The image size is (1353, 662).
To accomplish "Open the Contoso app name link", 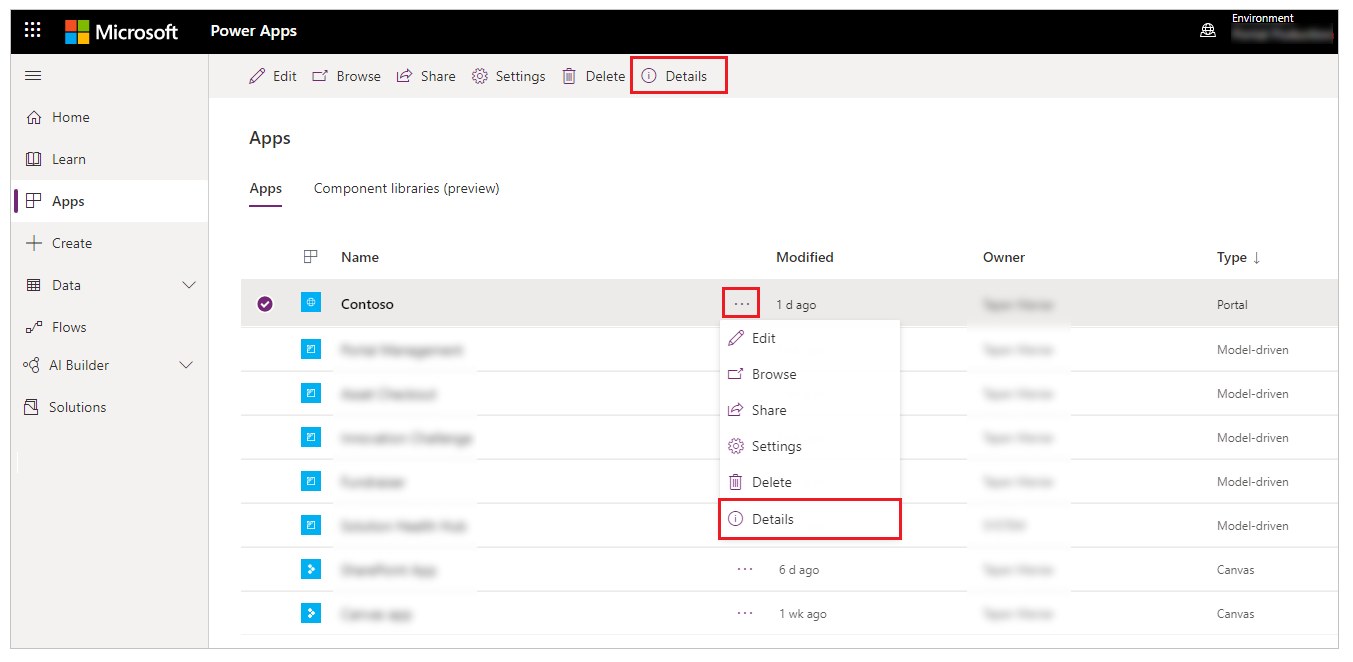I will click(367, 304).
